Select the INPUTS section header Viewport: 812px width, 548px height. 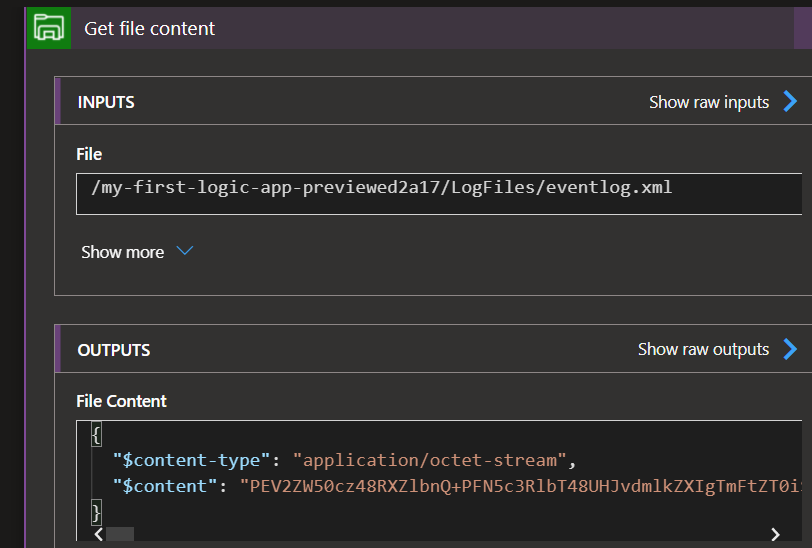coord(106,102)
